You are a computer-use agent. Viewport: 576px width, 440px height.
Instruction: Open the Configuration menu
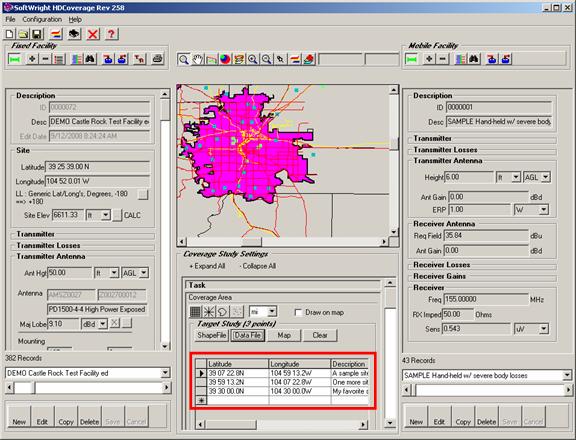coord(42,19)
